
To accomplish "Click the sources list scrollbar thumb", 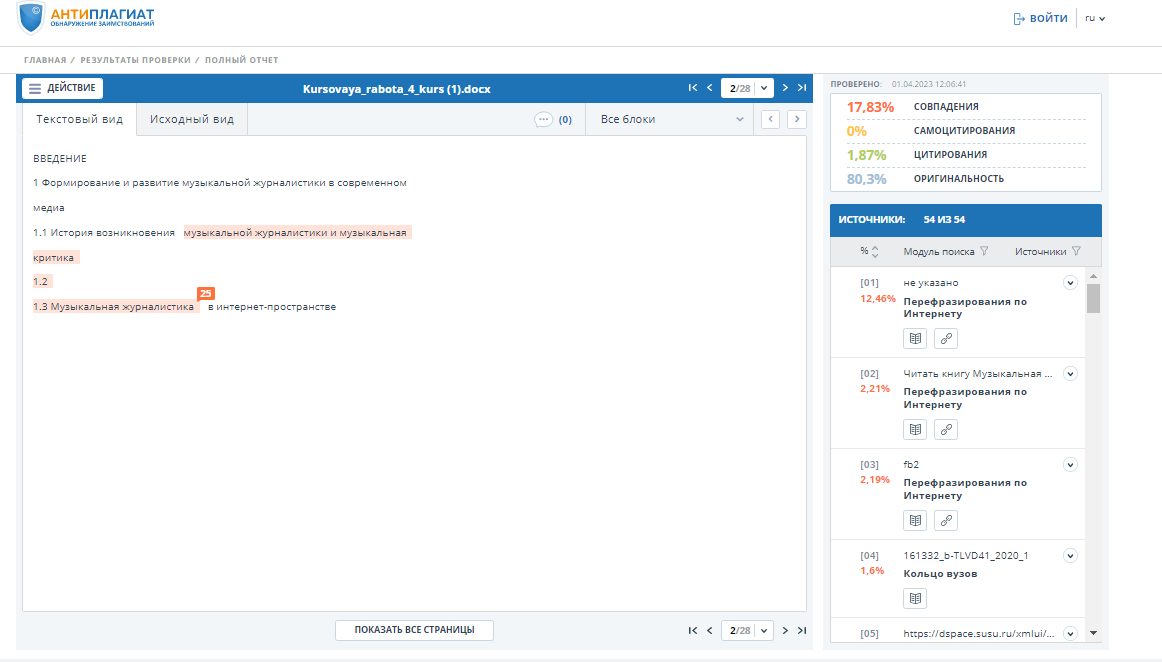I will [1093, 298].
